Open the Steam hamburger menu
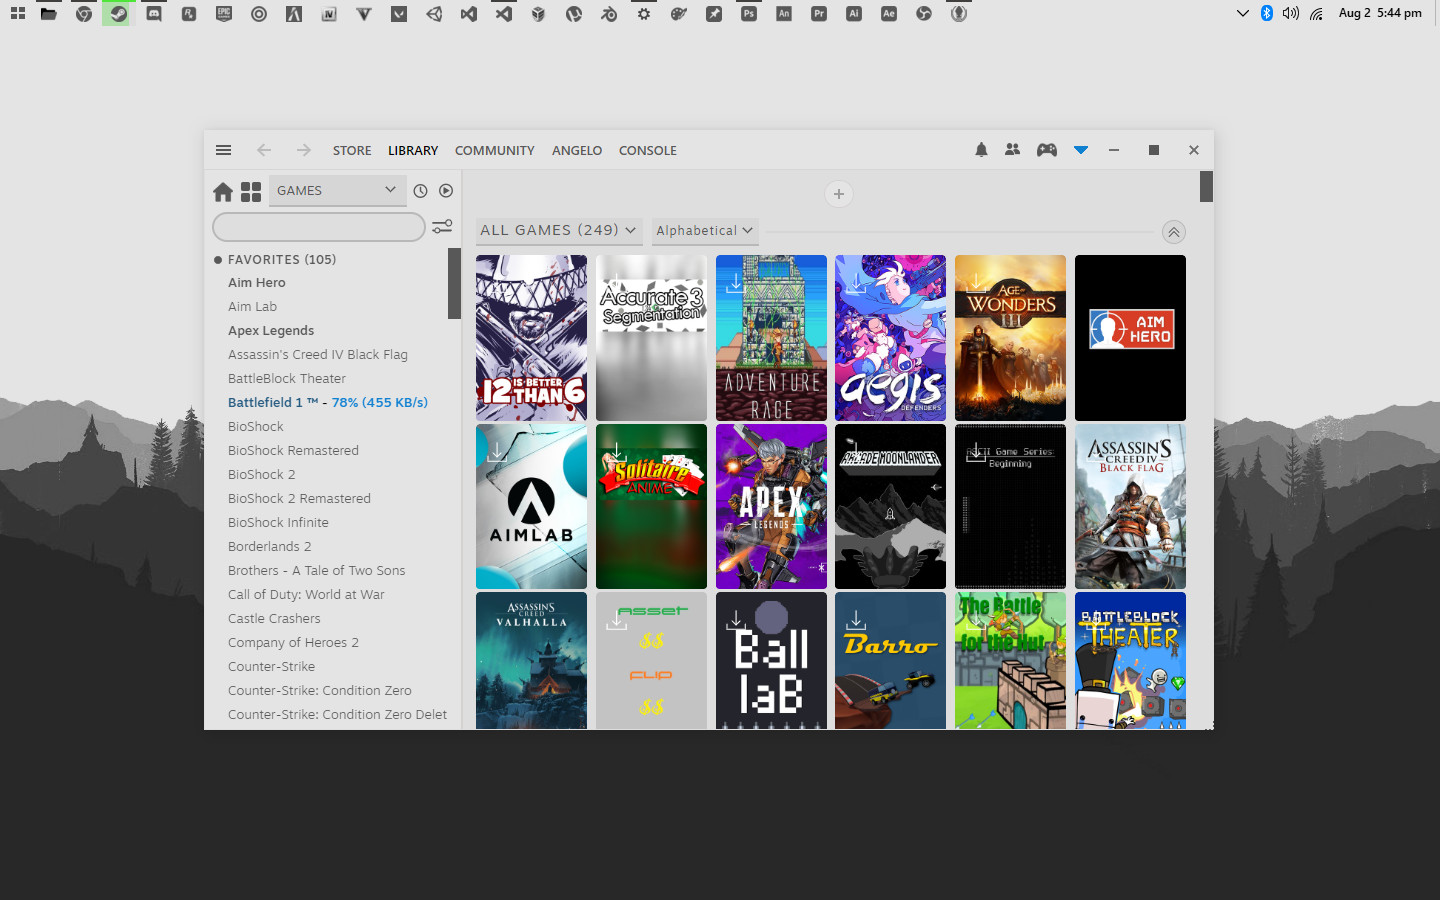This screenshot has height=900, width=1440. click(x=223, y=150)
